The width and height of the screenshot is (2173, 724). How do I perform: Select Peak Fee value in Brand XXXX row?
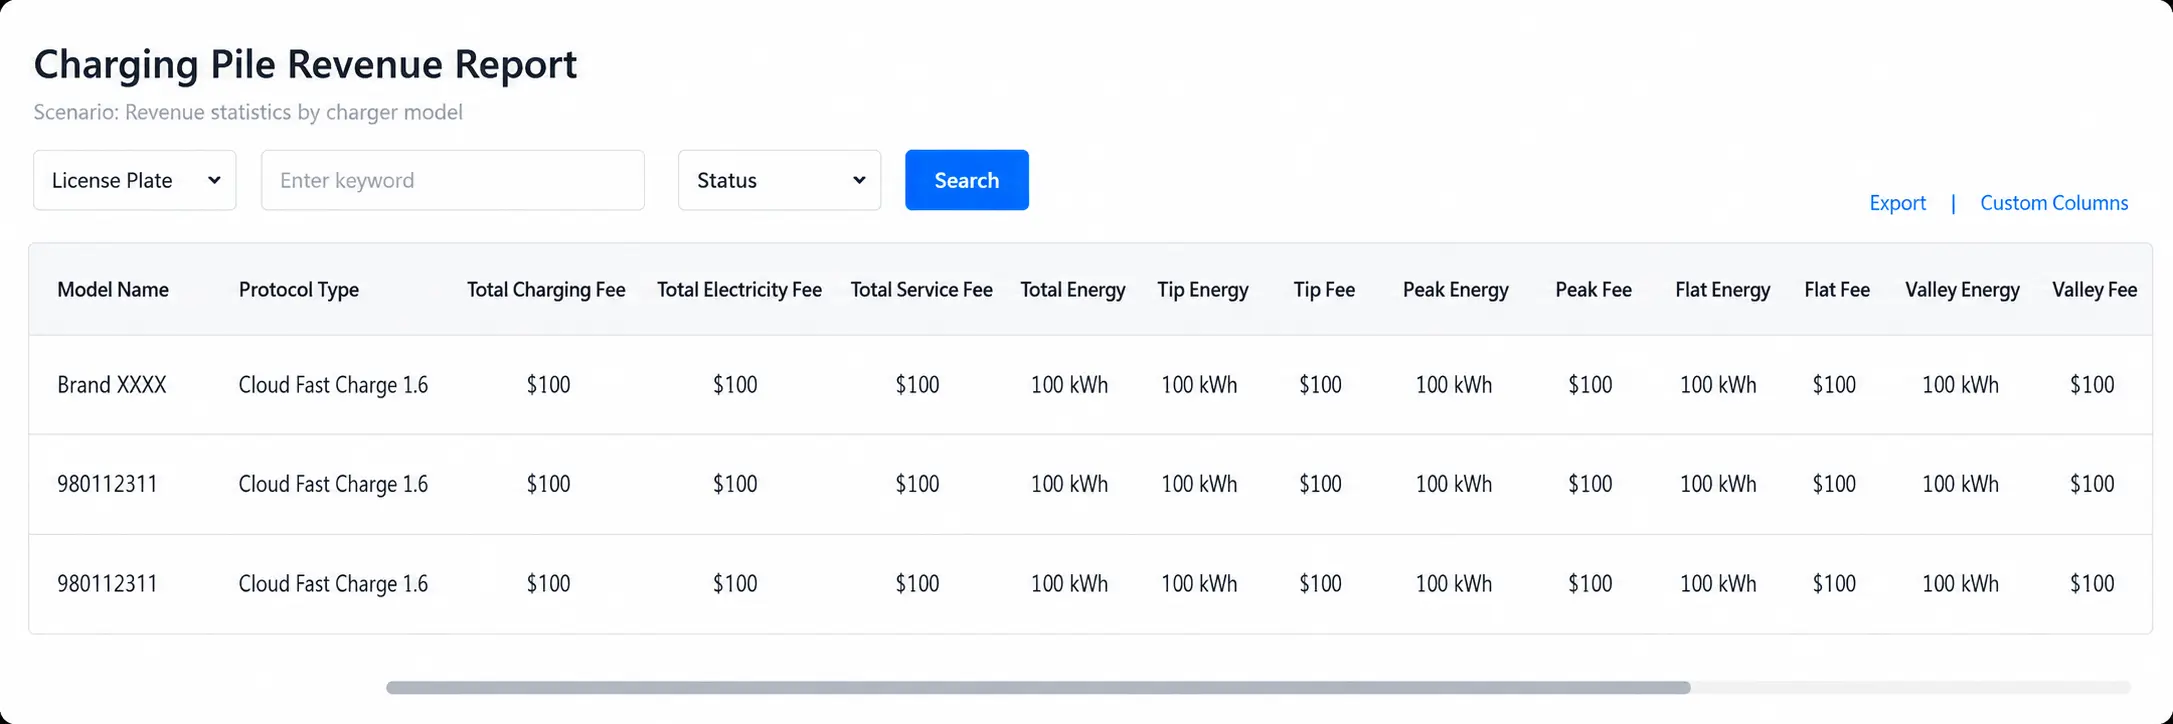tap(1590, 385)
